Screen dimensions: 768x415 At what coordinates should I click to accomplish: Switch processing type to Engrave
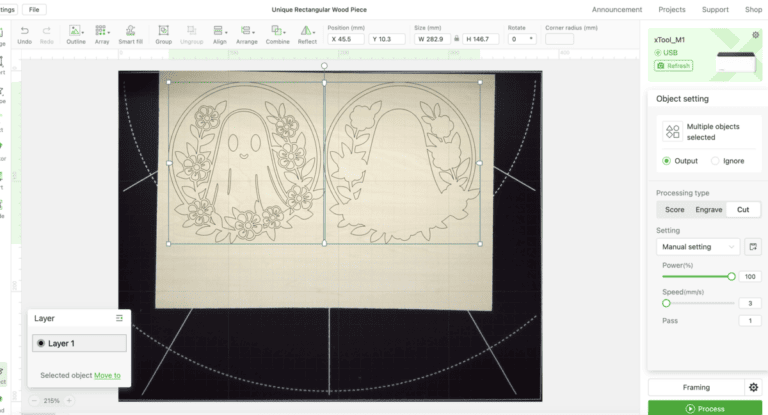(x=709, y=209)
